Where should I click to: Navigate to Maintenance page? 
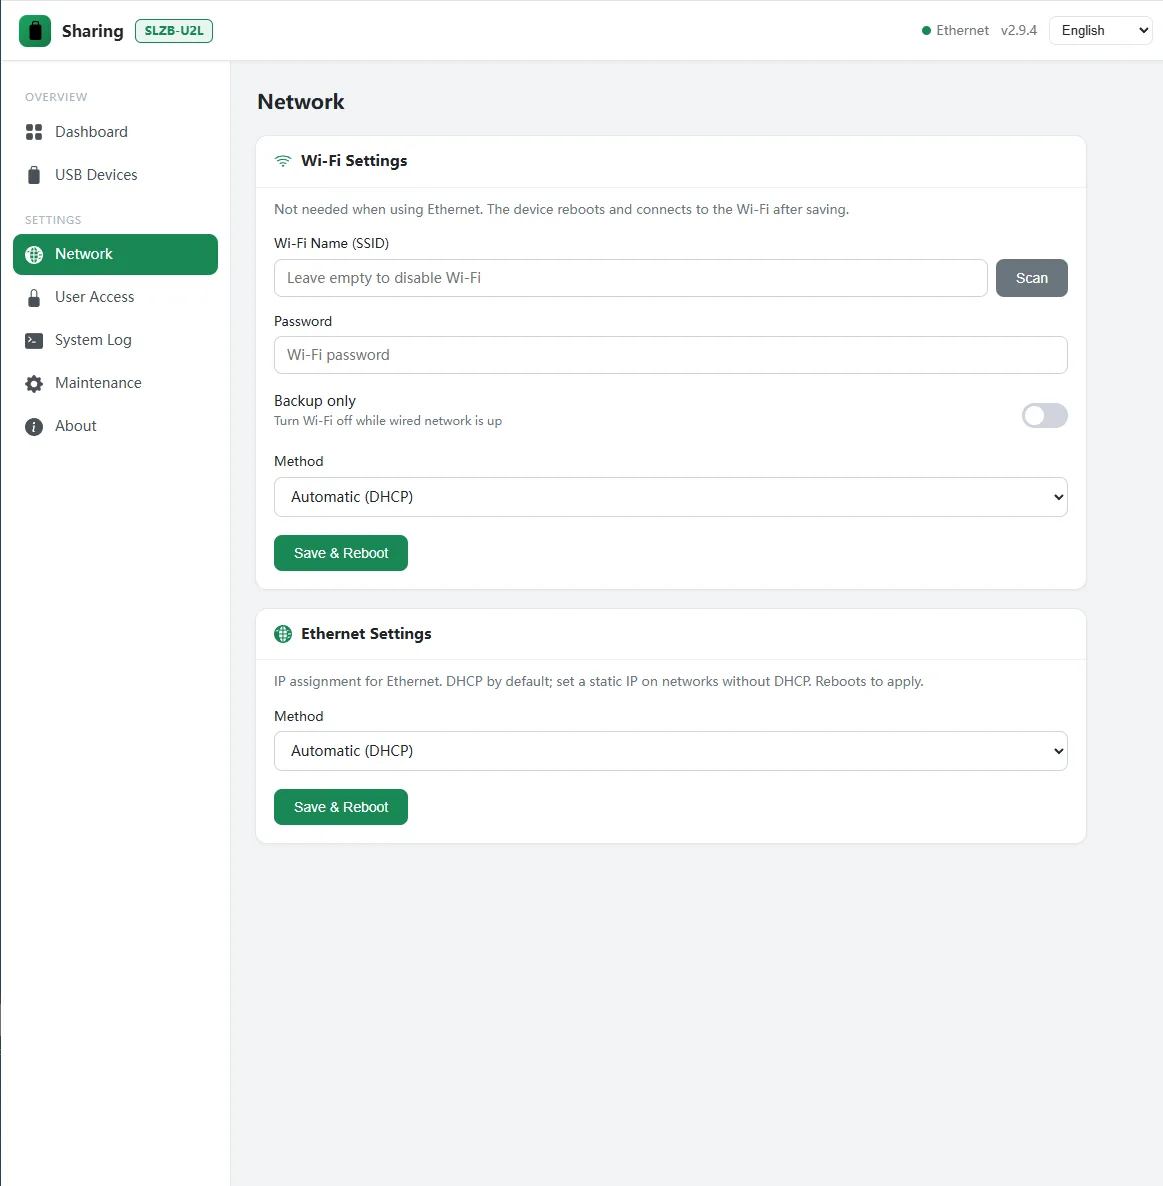click(116, 383)
